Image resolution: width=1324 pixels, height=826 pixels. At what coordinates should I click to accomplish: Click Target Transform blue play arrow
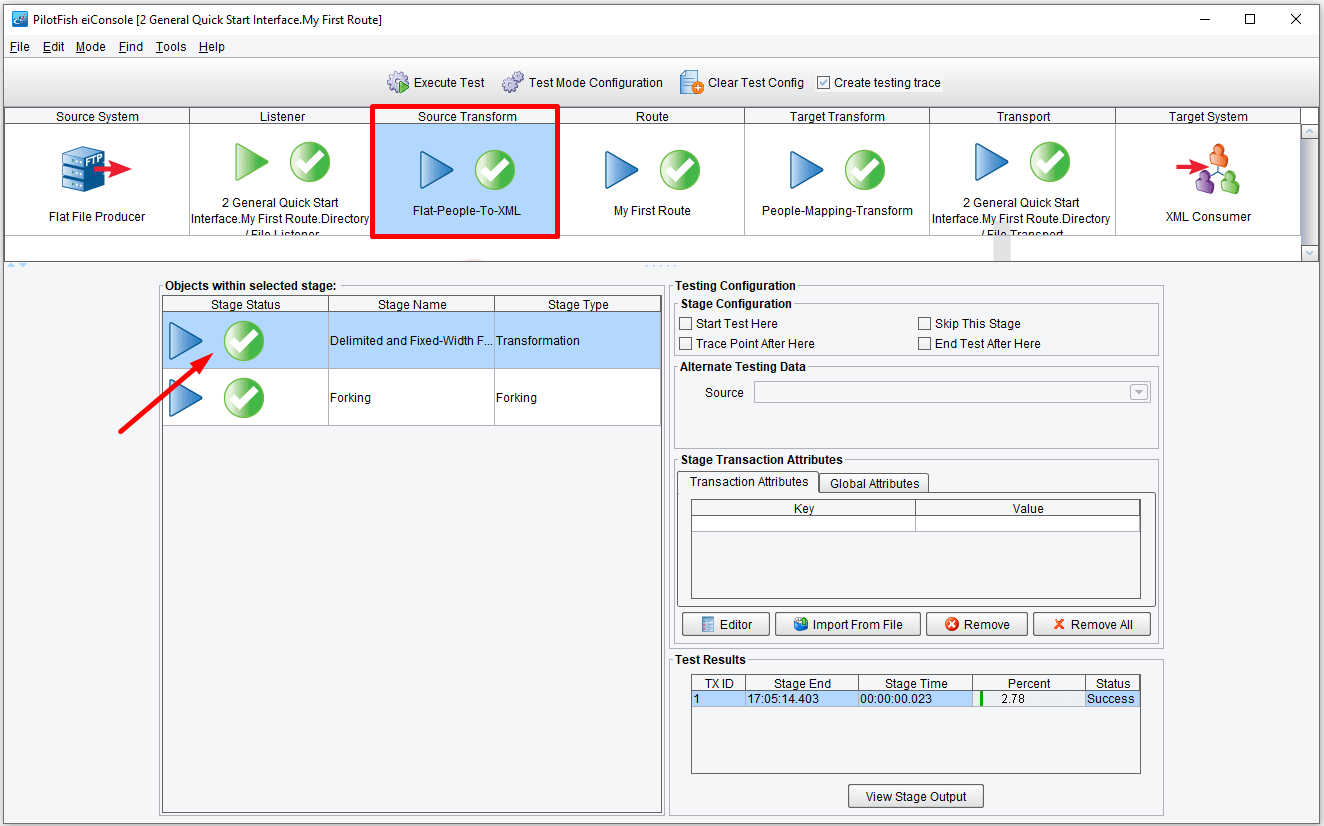click(x=807, y=170)
